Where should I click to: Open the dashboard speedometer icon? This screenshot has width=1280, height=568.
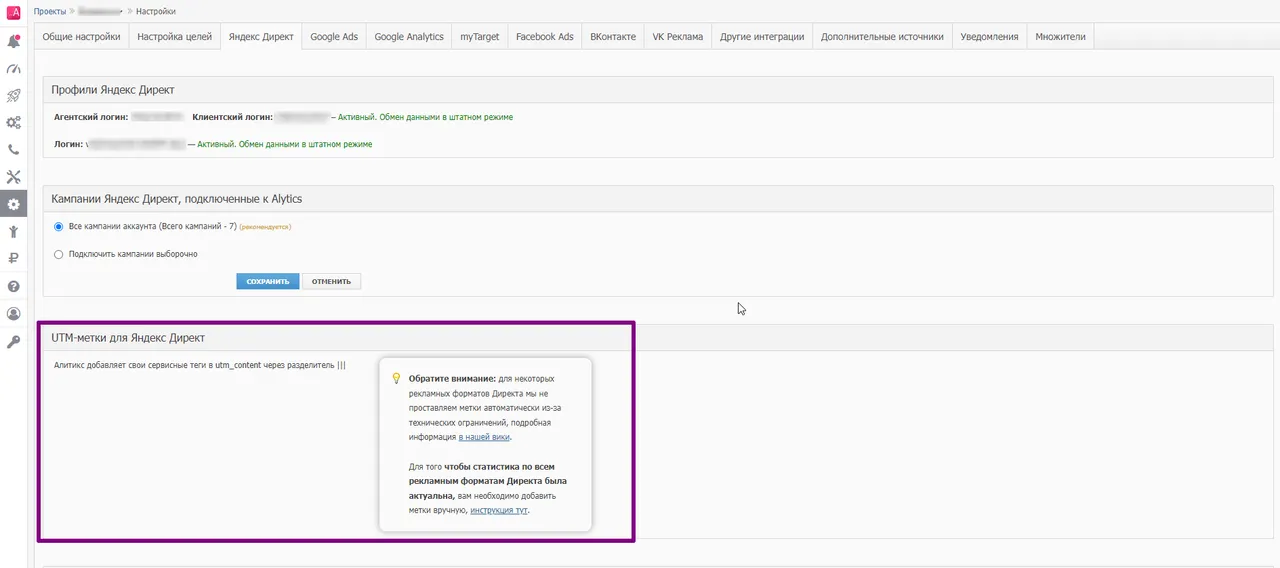(x=14, y=69)
